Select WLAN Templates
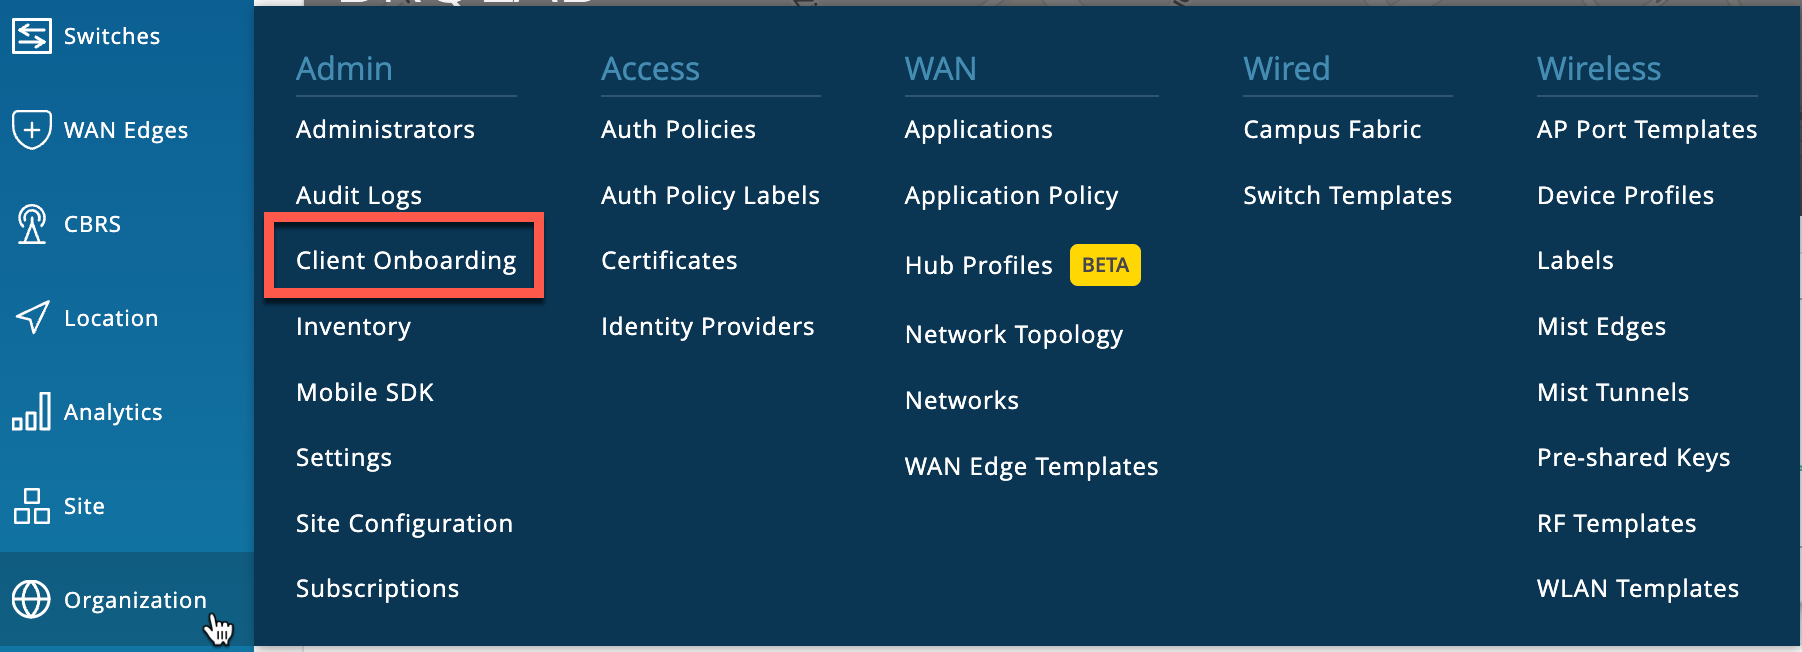Screen dimensions: 1802x652 point(1637,589)
